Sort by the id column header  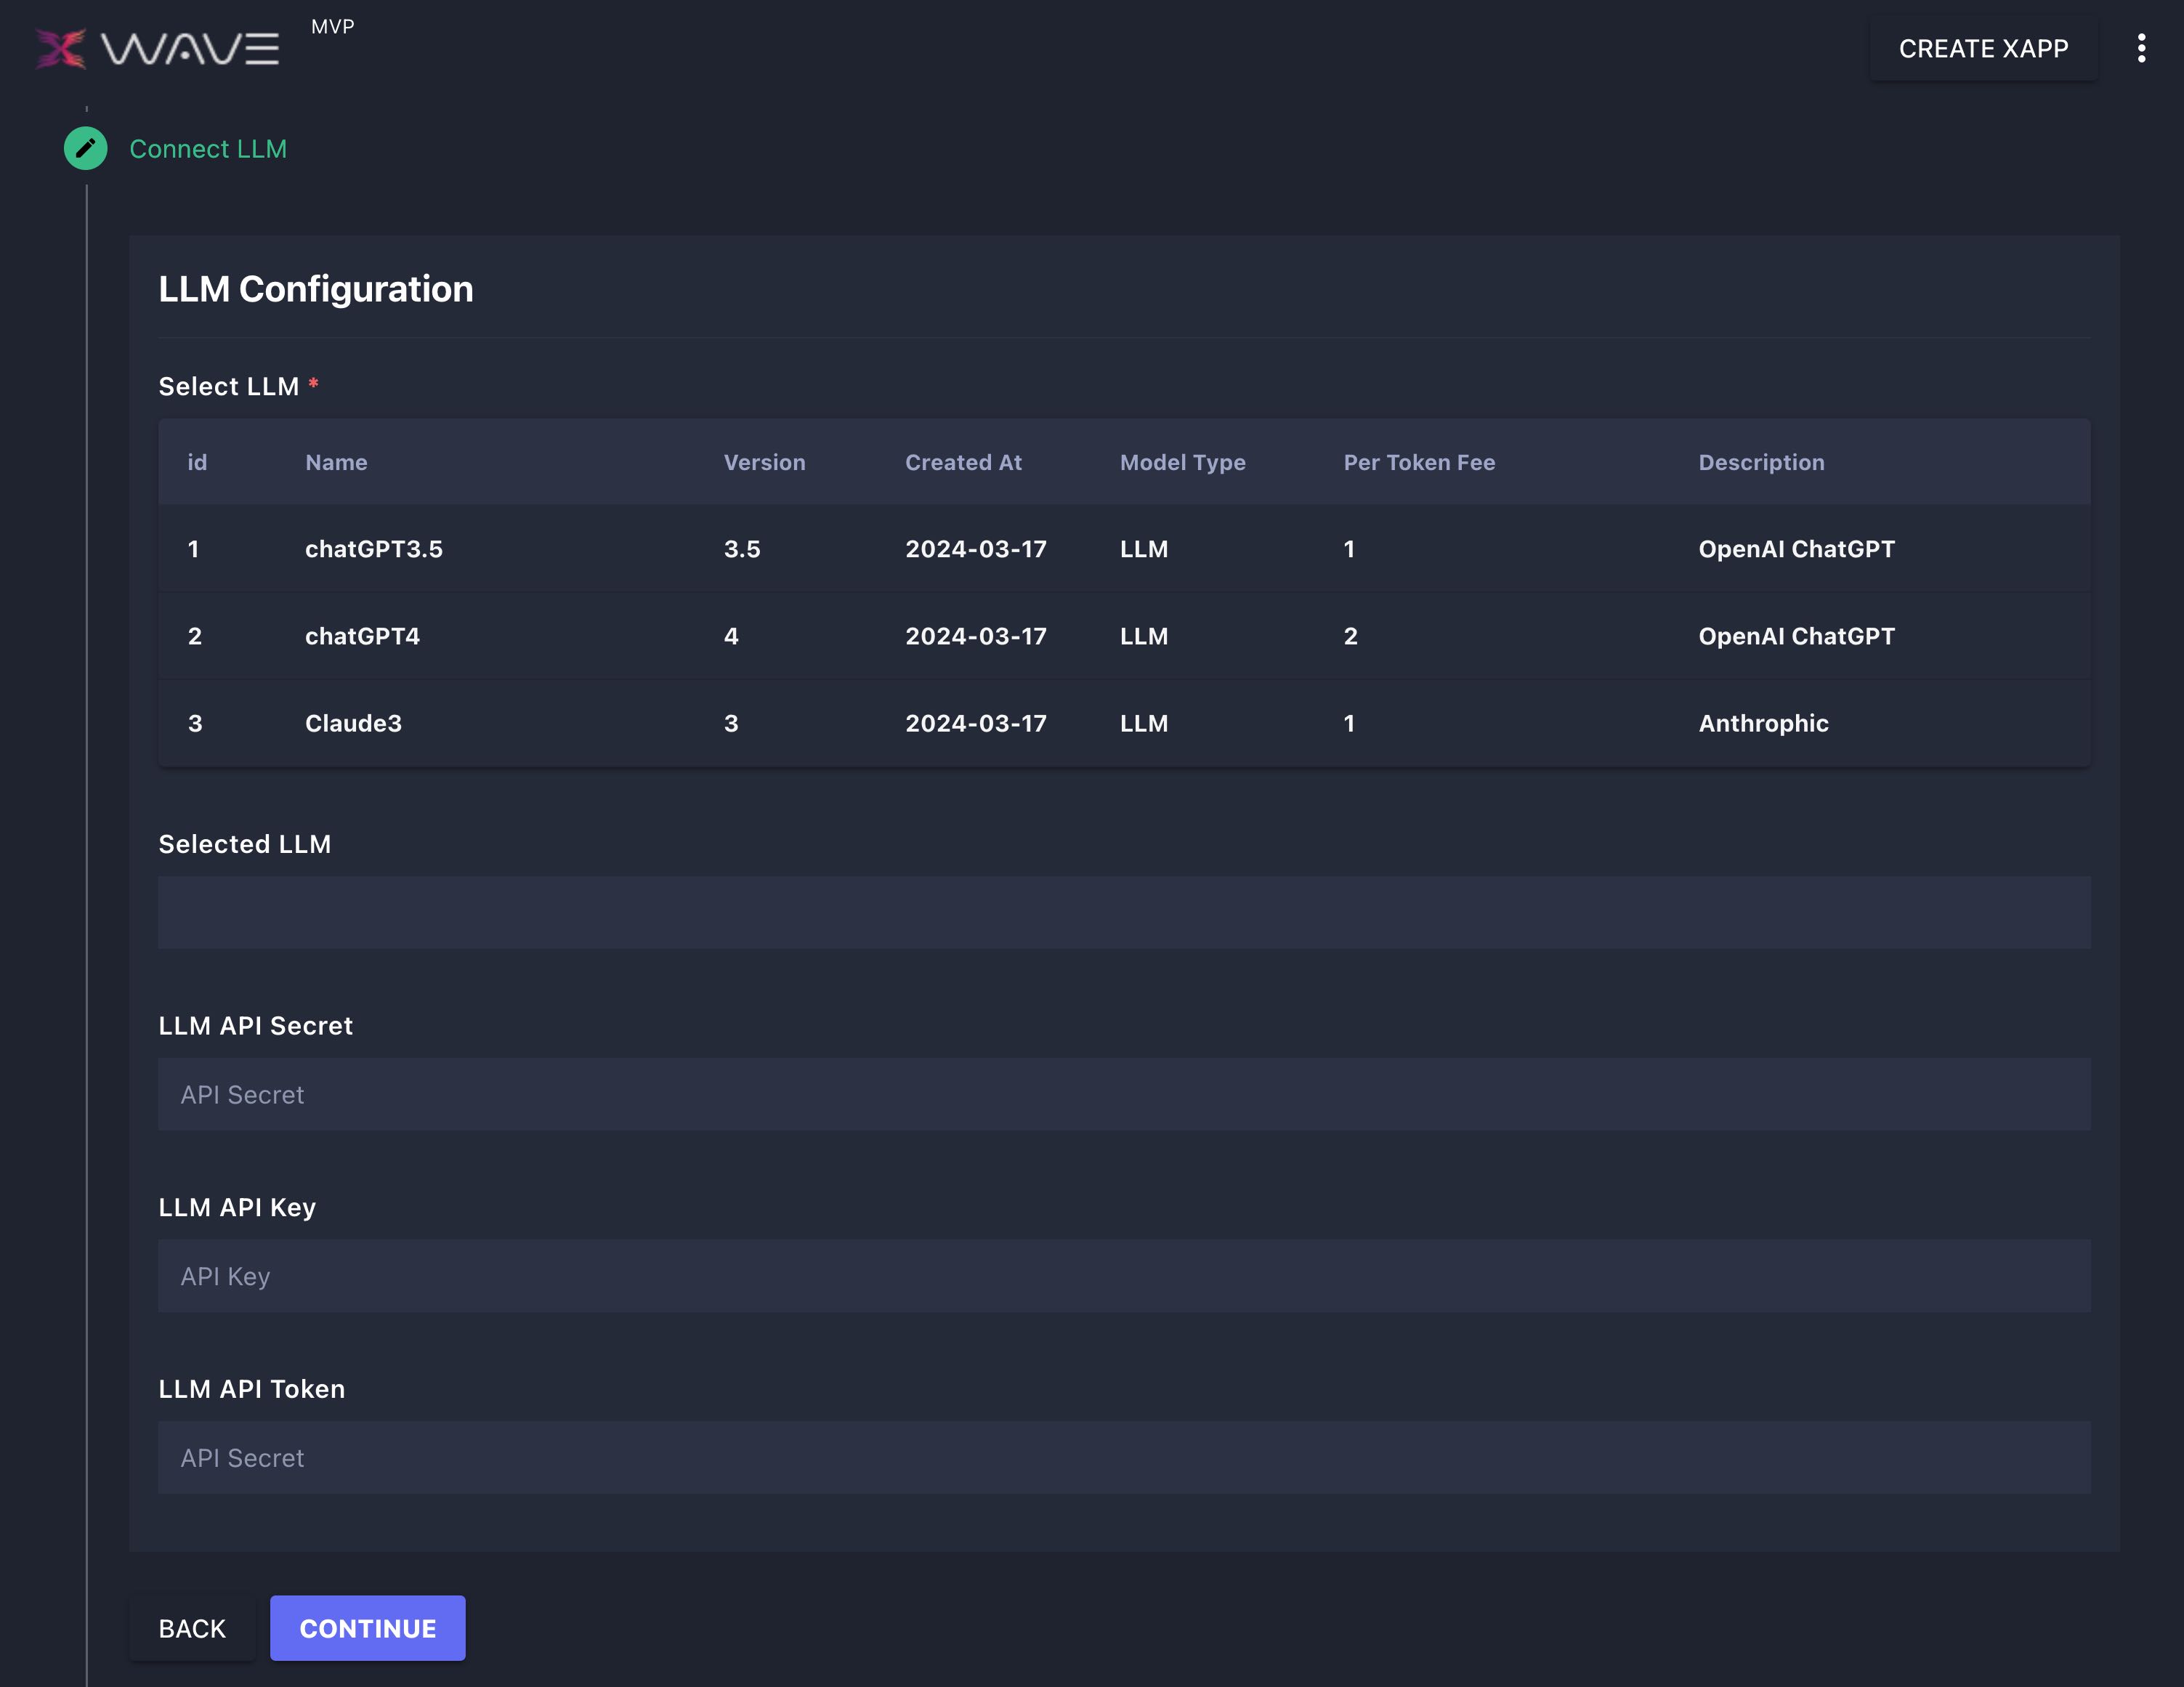[x=197, y=462]
